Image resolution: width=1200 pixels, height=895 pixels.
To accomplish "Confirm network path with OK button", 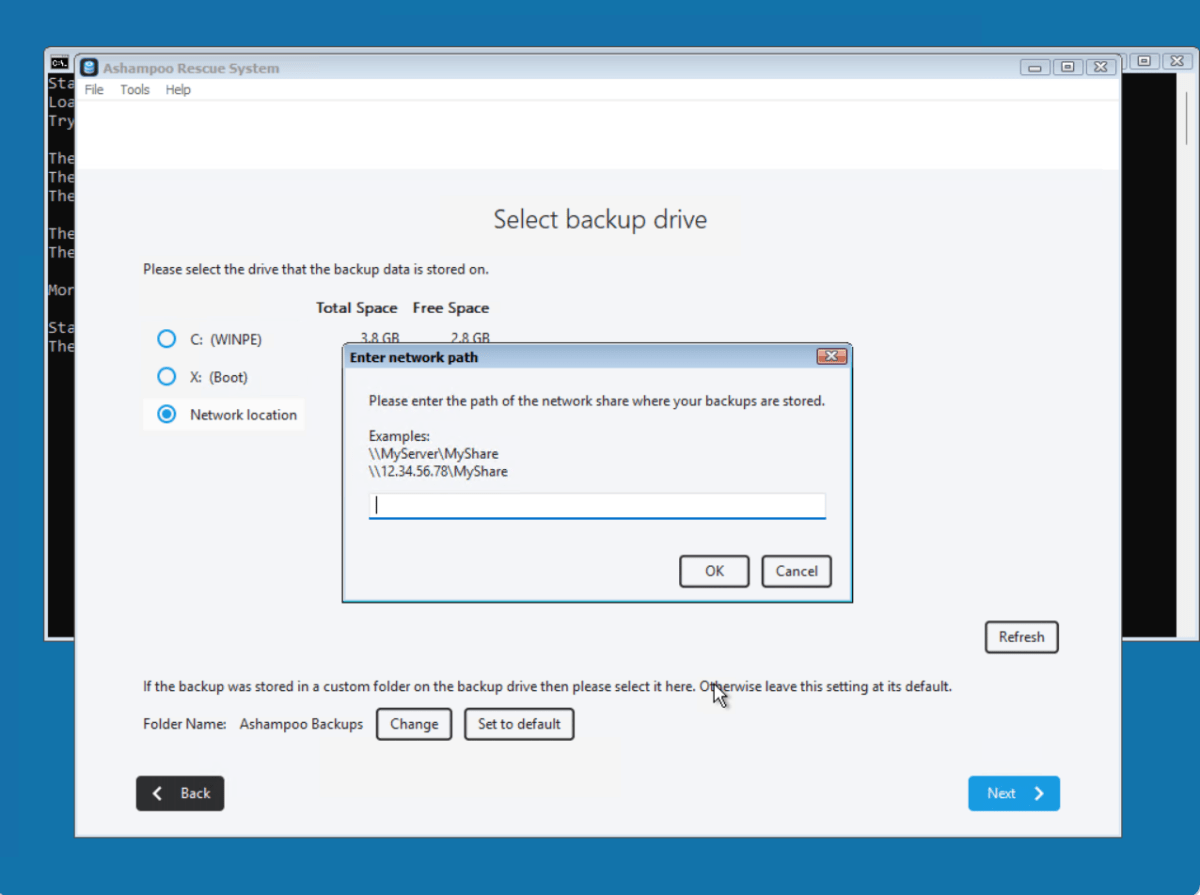I will coord(714,571).
